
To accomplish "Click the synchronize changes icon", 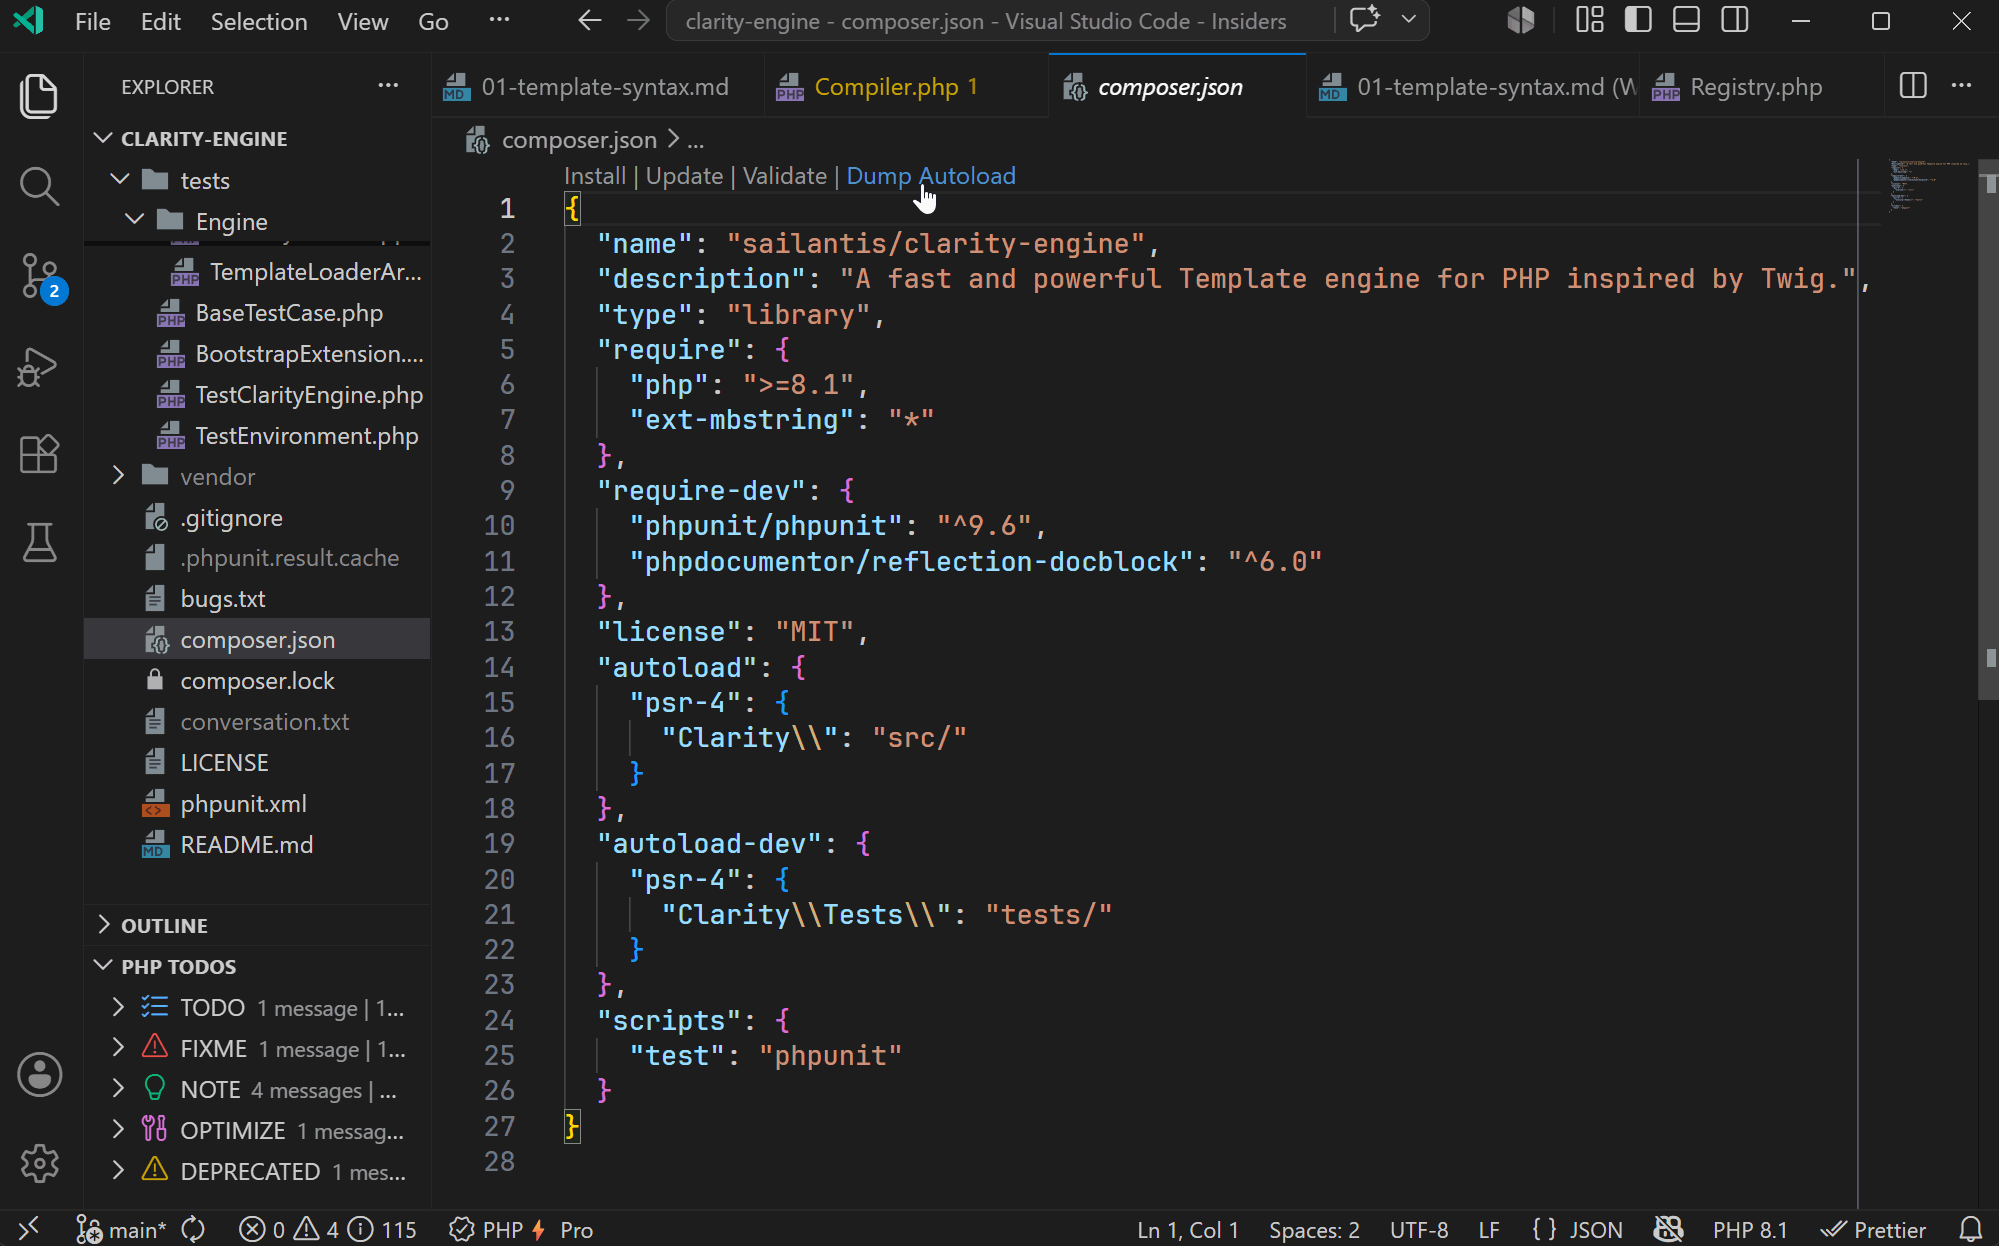I will coord(194,1229).
